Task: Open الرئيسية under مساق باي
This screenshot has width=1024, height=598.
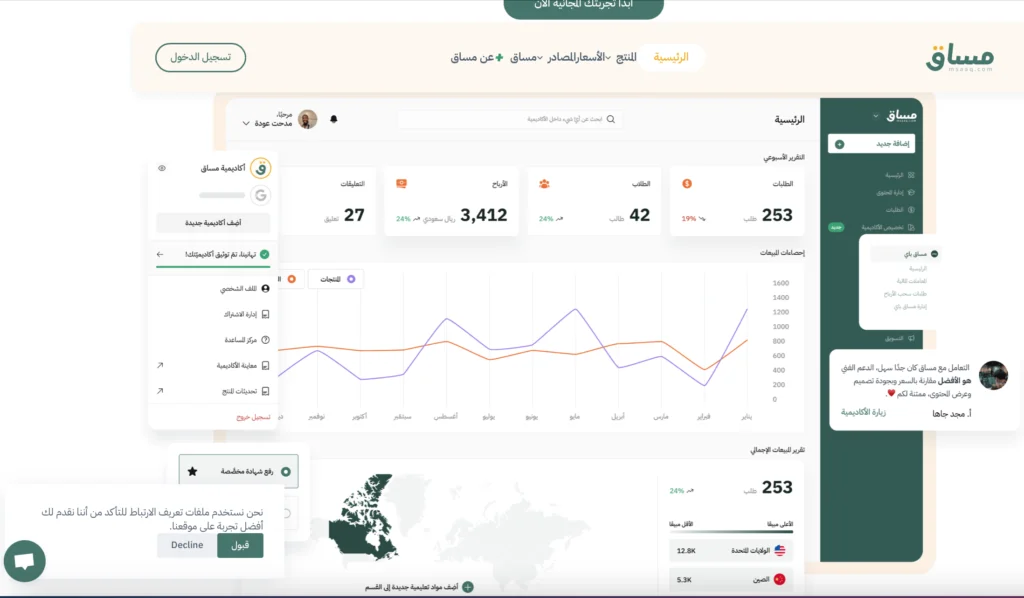Action: (918, 269)
